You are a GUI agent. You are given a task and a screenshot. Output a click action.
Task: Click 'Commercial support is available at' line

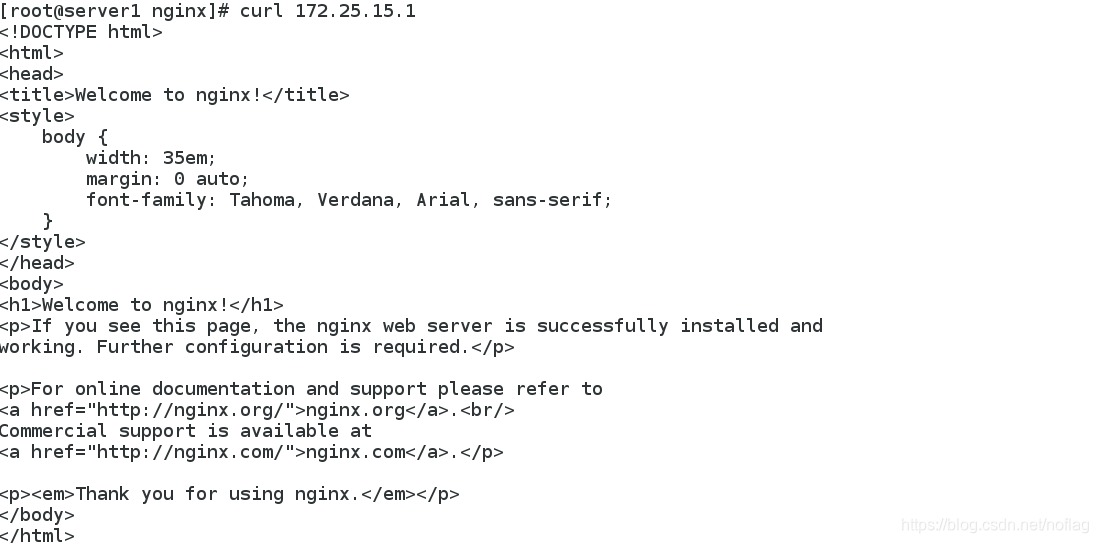click(186, 432)
